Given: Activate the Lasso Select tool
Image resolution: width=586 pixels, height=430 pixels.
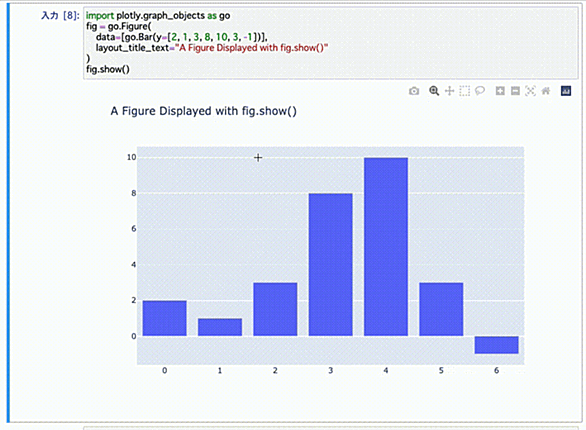Looking at the screenshot, I should pos(480,91).
